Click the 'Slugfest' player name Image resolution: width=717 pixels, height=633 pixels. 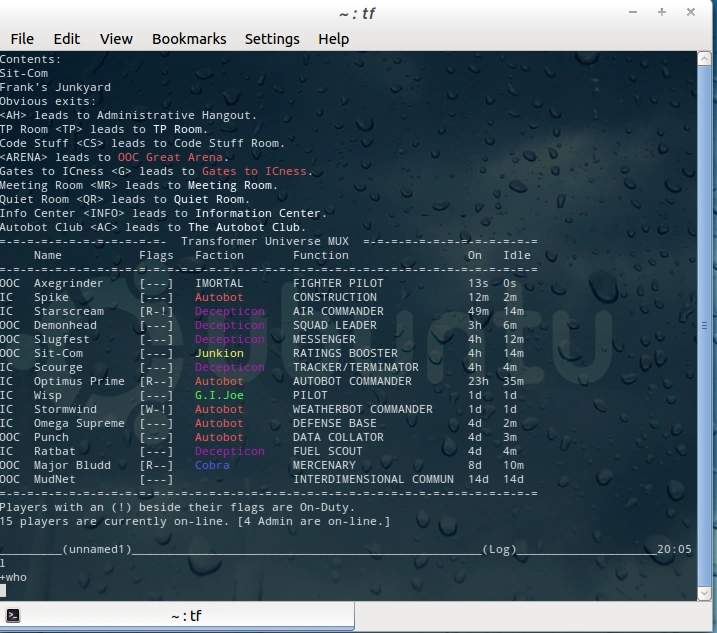(x=62, y=339)
